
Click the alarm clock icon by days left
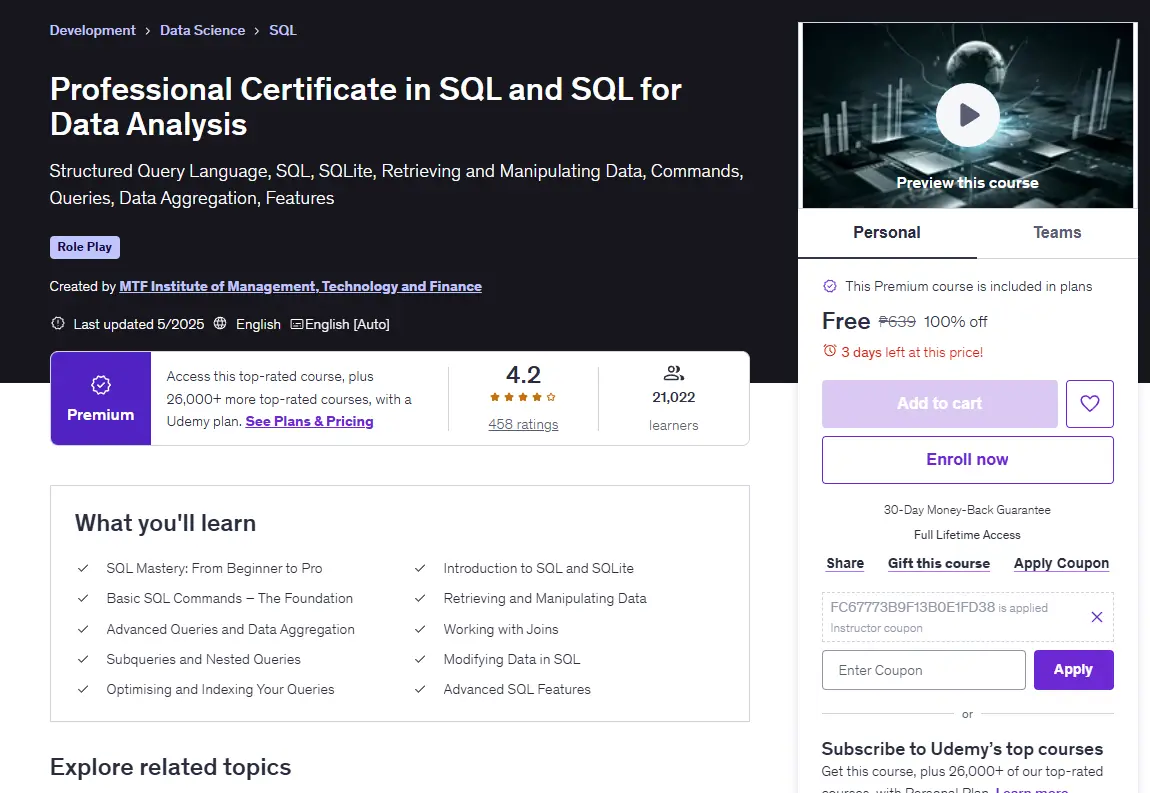pos(829,351)
